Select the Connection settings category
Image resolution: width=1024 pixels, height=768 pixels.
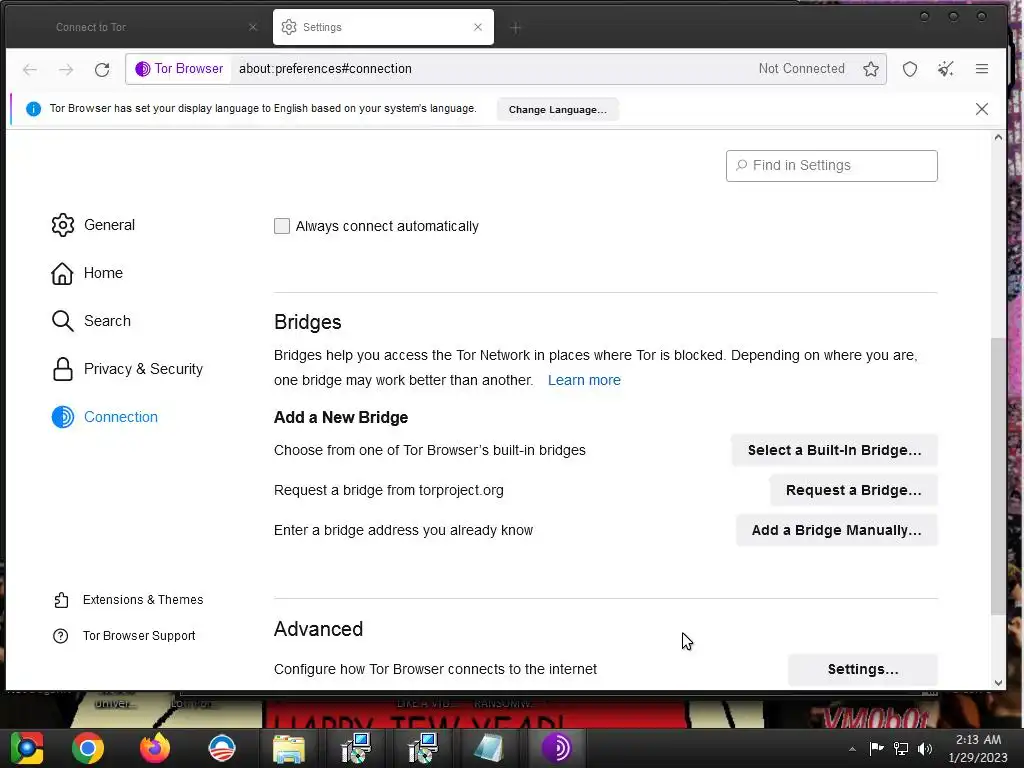tap(104, 417)
